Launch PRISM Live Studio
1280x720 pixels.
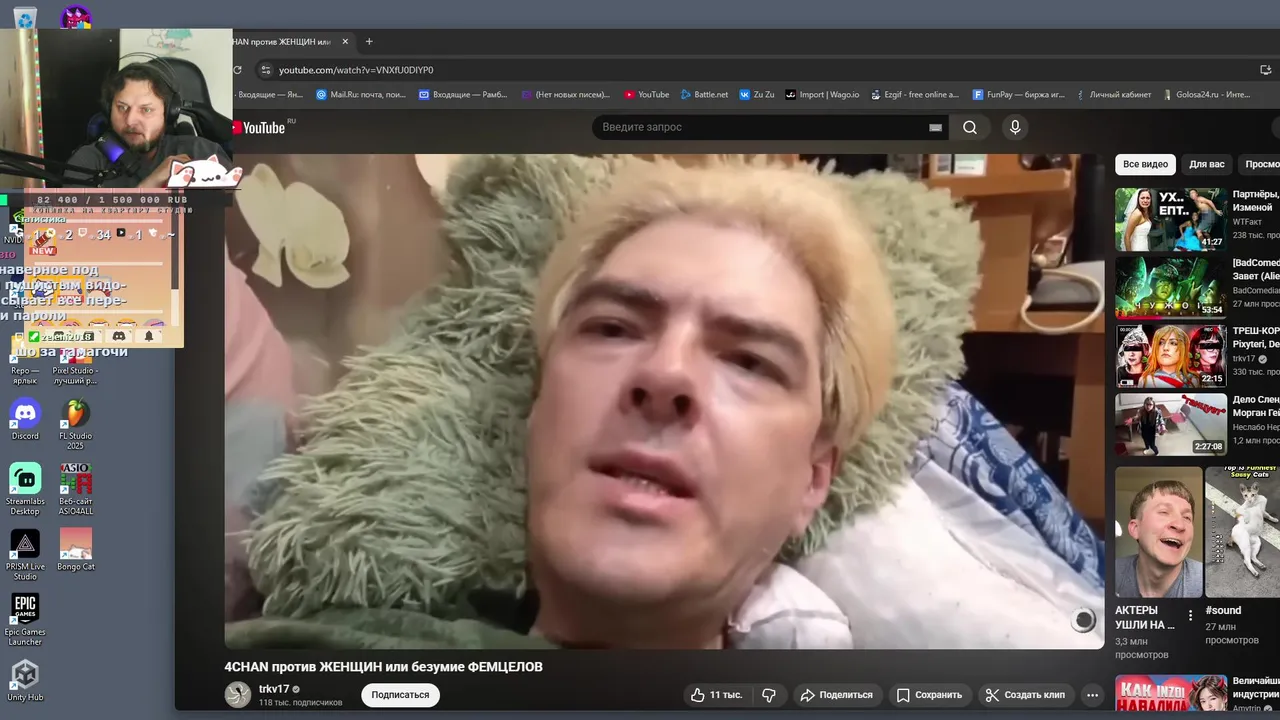click(x=25, y=555)
